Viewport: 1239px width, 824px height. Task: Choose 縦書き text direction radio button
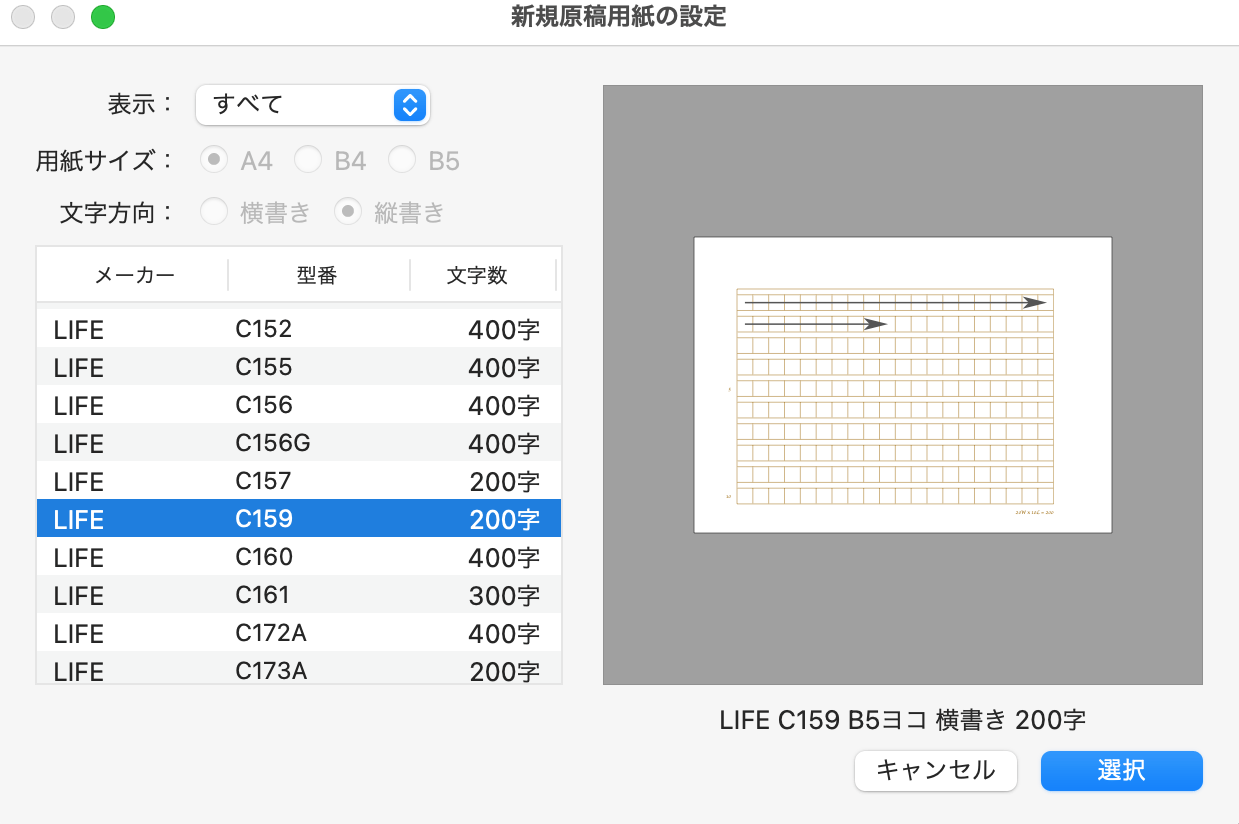coord(348,212)
